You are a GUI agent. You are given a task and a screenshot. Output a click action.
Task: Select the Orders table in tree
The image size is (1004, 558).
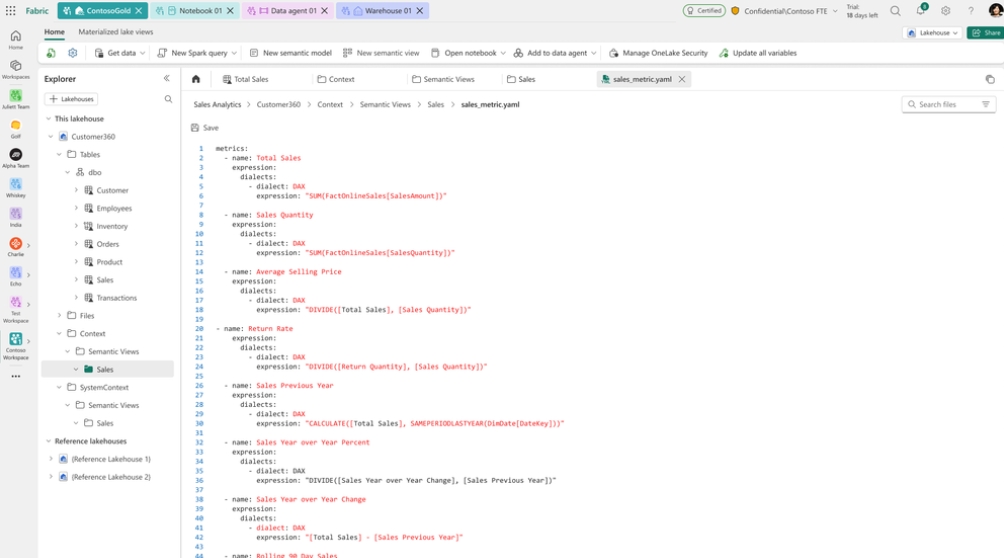(x=108, y=244)
